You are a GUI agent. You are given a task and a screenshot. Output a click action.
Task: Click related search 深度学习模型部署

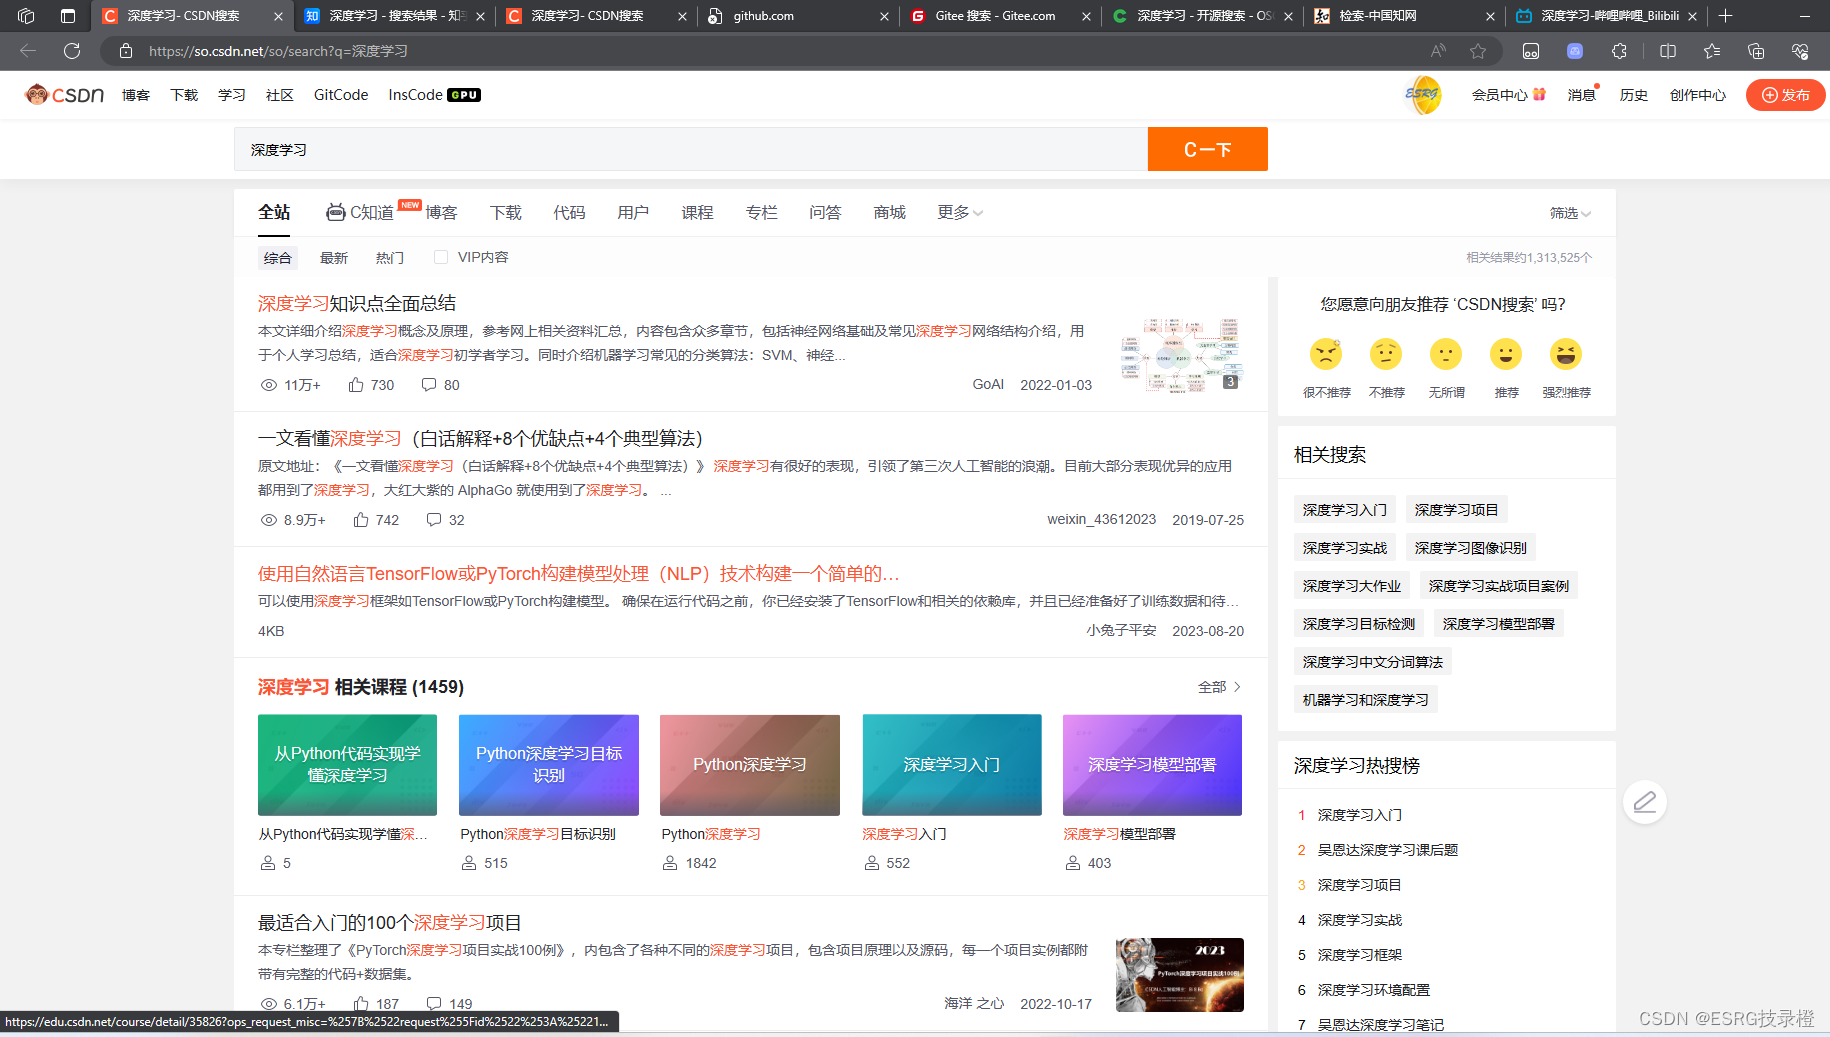point(1498,624)
